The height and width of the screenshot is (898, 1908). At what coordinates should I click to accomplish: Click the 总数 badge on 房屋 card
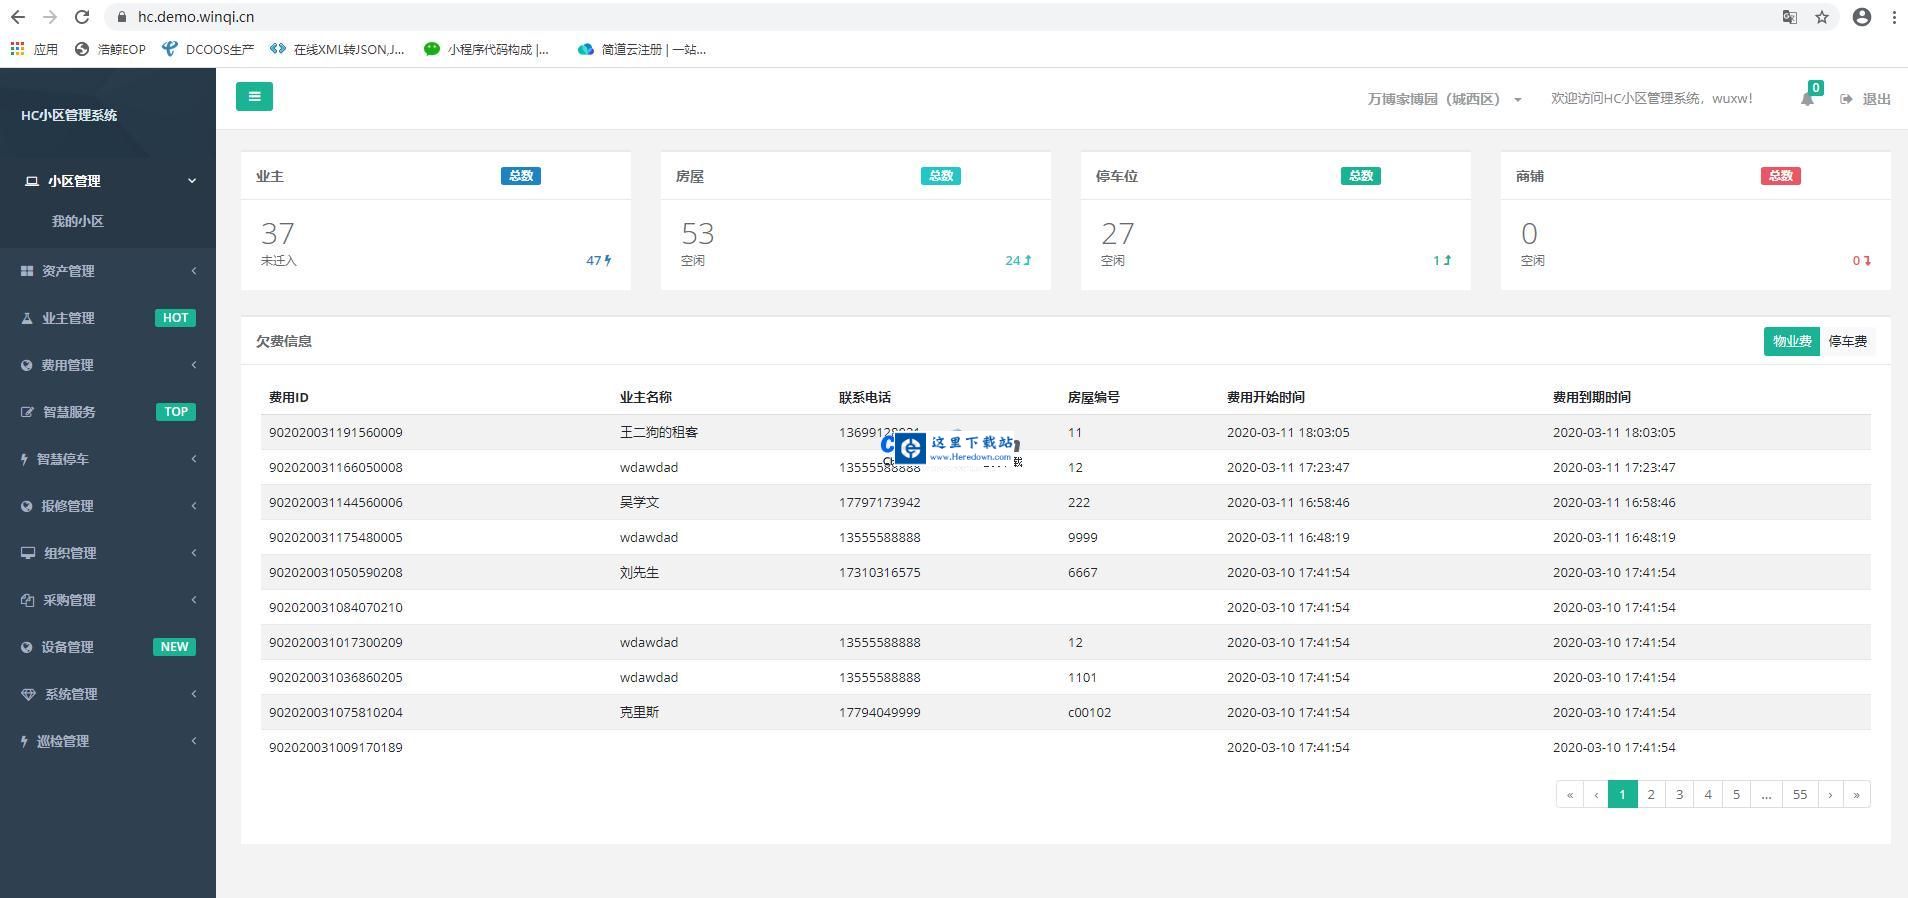pyautogui.click(x=941, y=176)
